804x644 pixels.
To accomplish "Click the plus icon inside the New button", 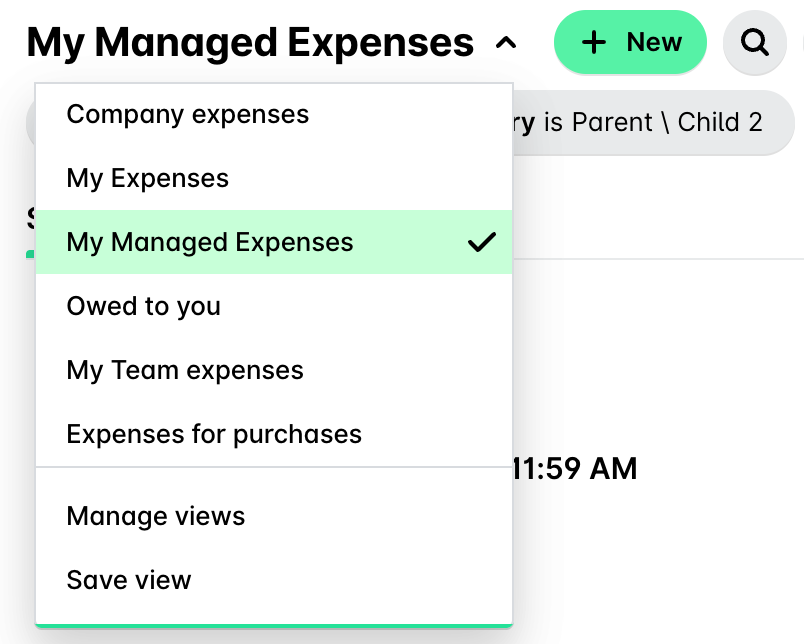I will click(x=595, y=42).
